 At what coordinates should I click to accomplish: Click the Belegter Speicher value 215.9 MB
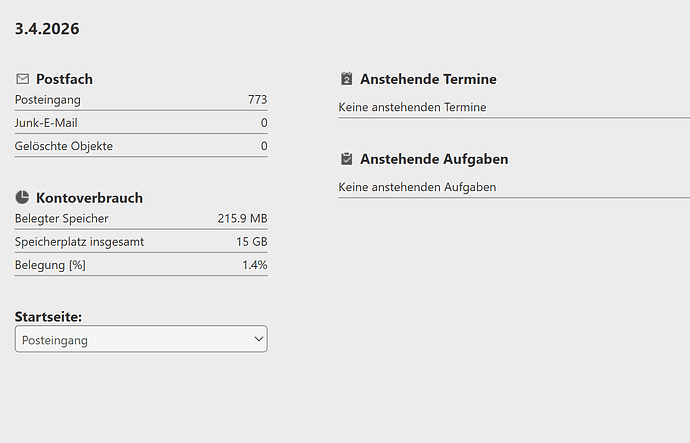tap(242, 218)
